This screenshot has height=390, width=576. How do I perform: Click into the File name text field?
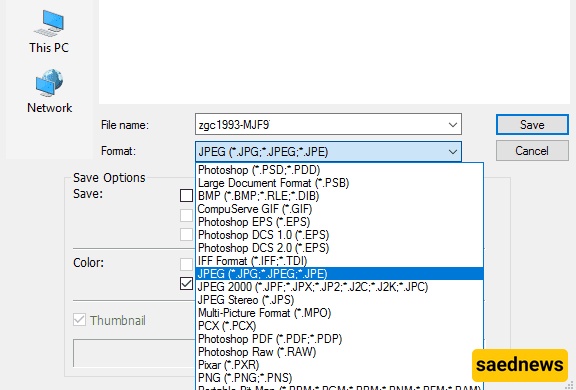tap(320, 124)
